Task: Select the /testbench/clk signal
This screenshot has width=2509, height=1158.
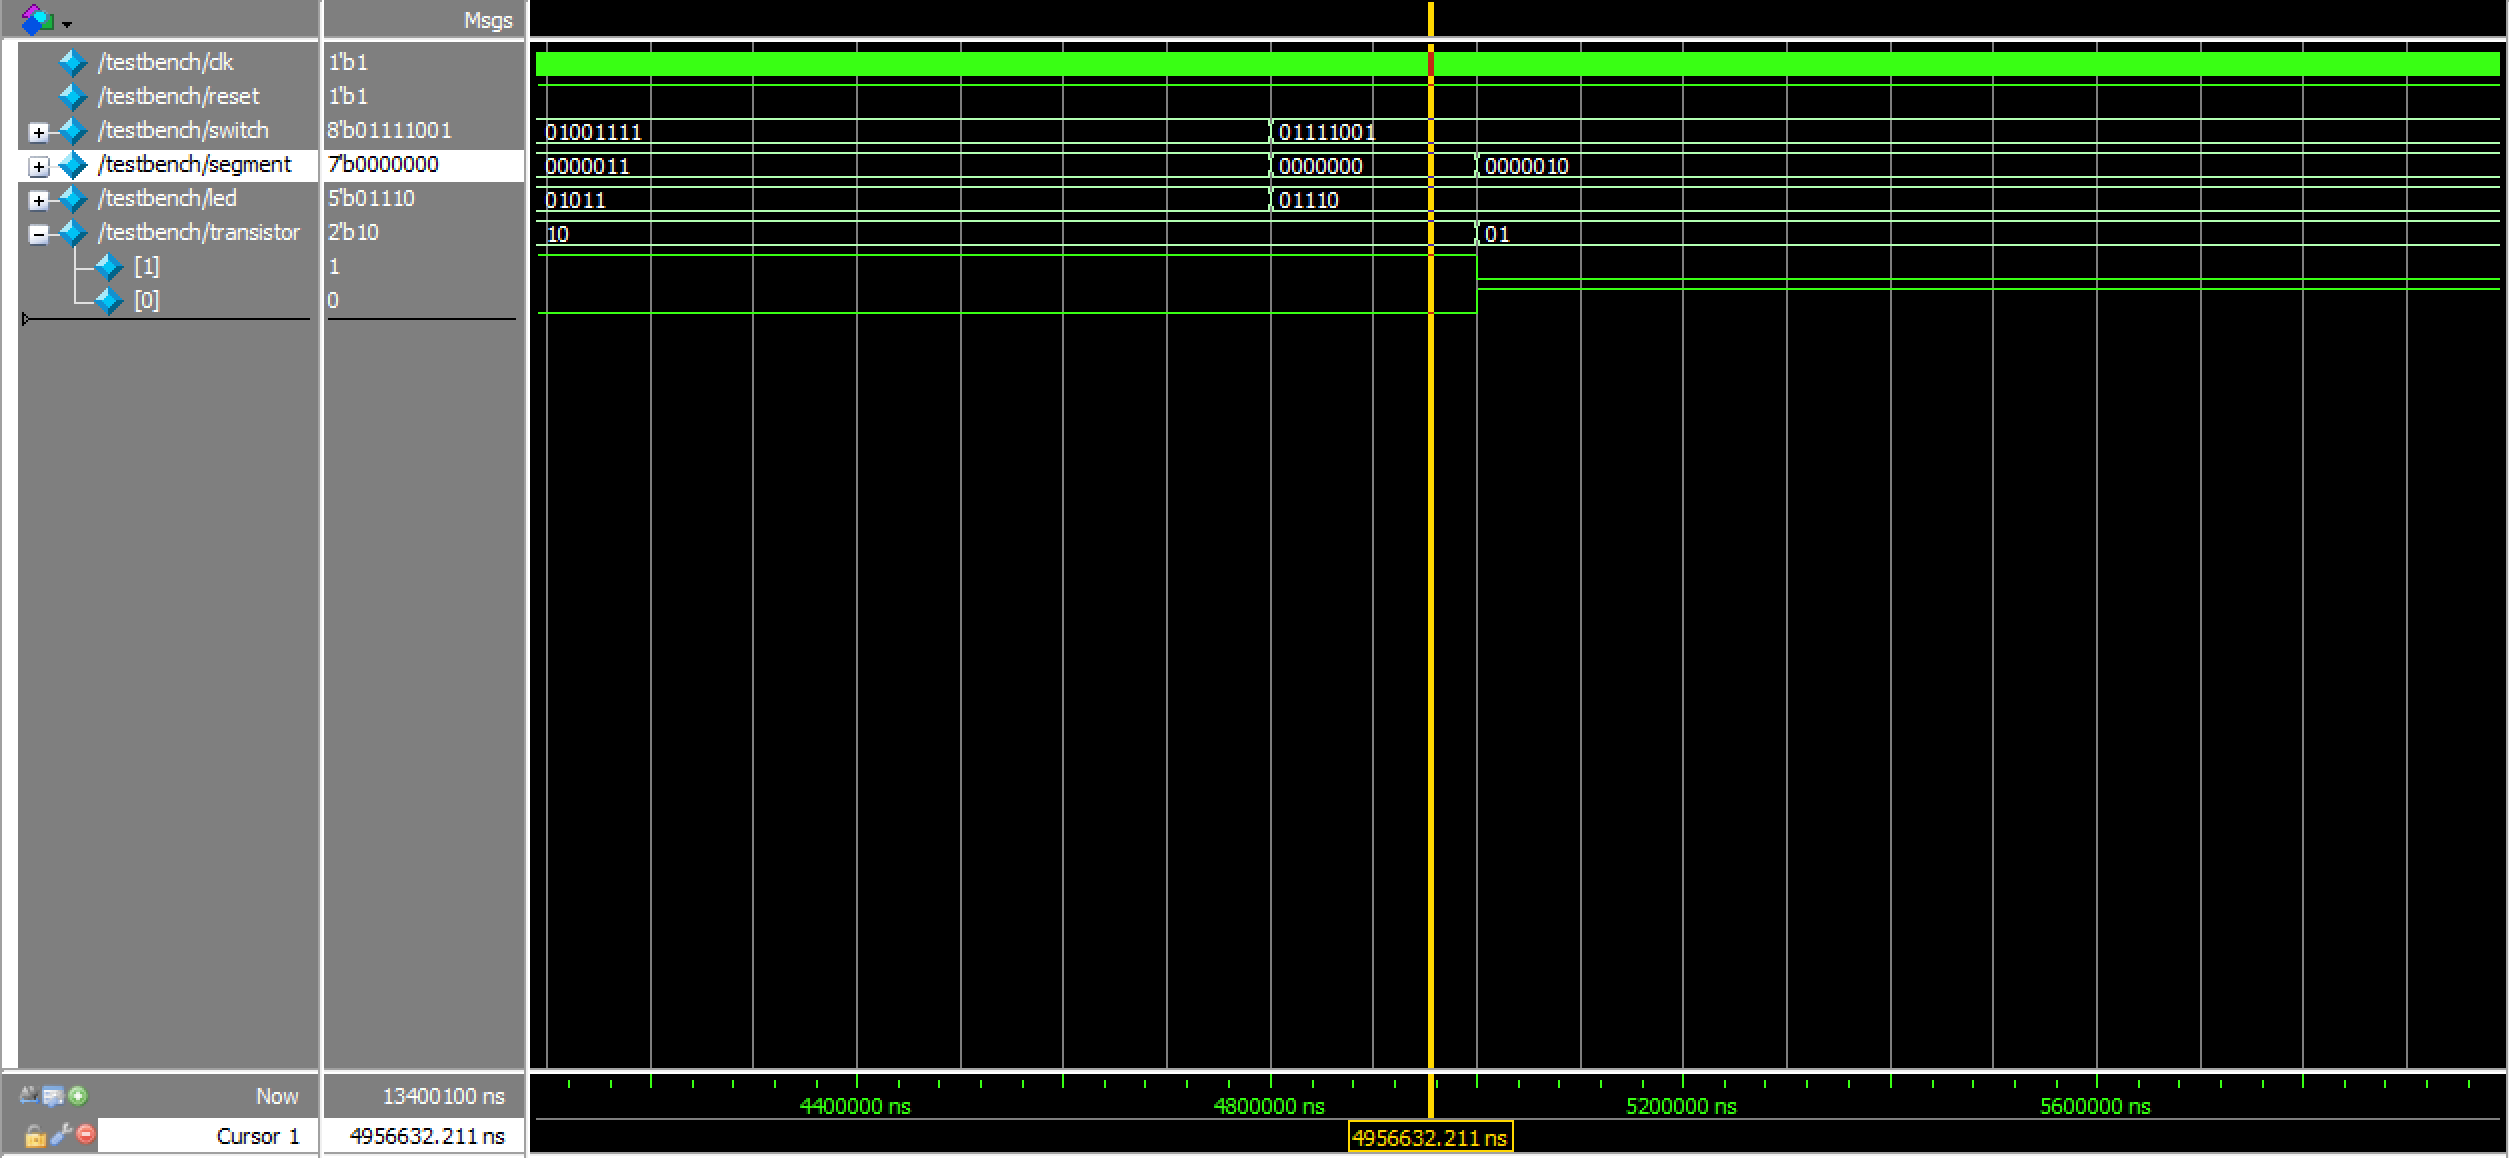Action: click(165, 62)
